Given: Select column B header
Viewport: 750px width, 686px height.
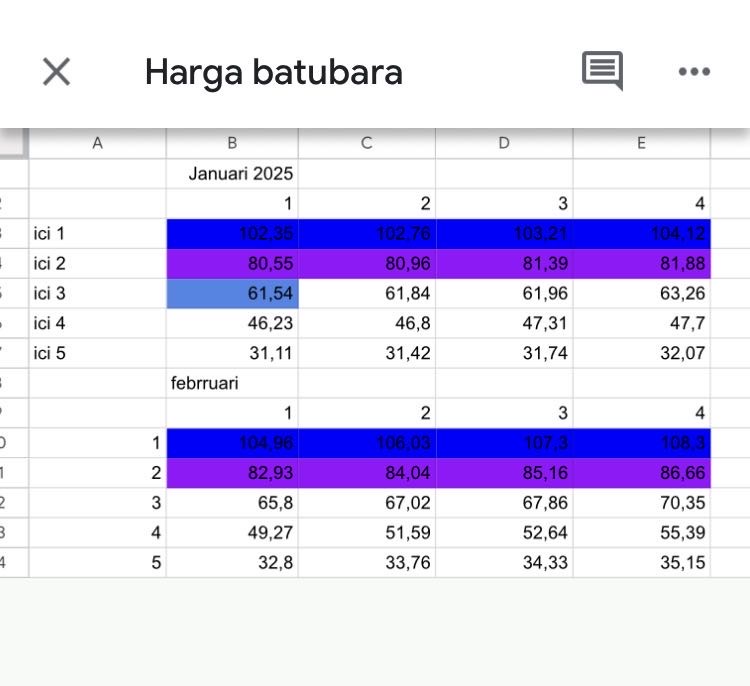Looking at the screenshot, I should 232,143.
